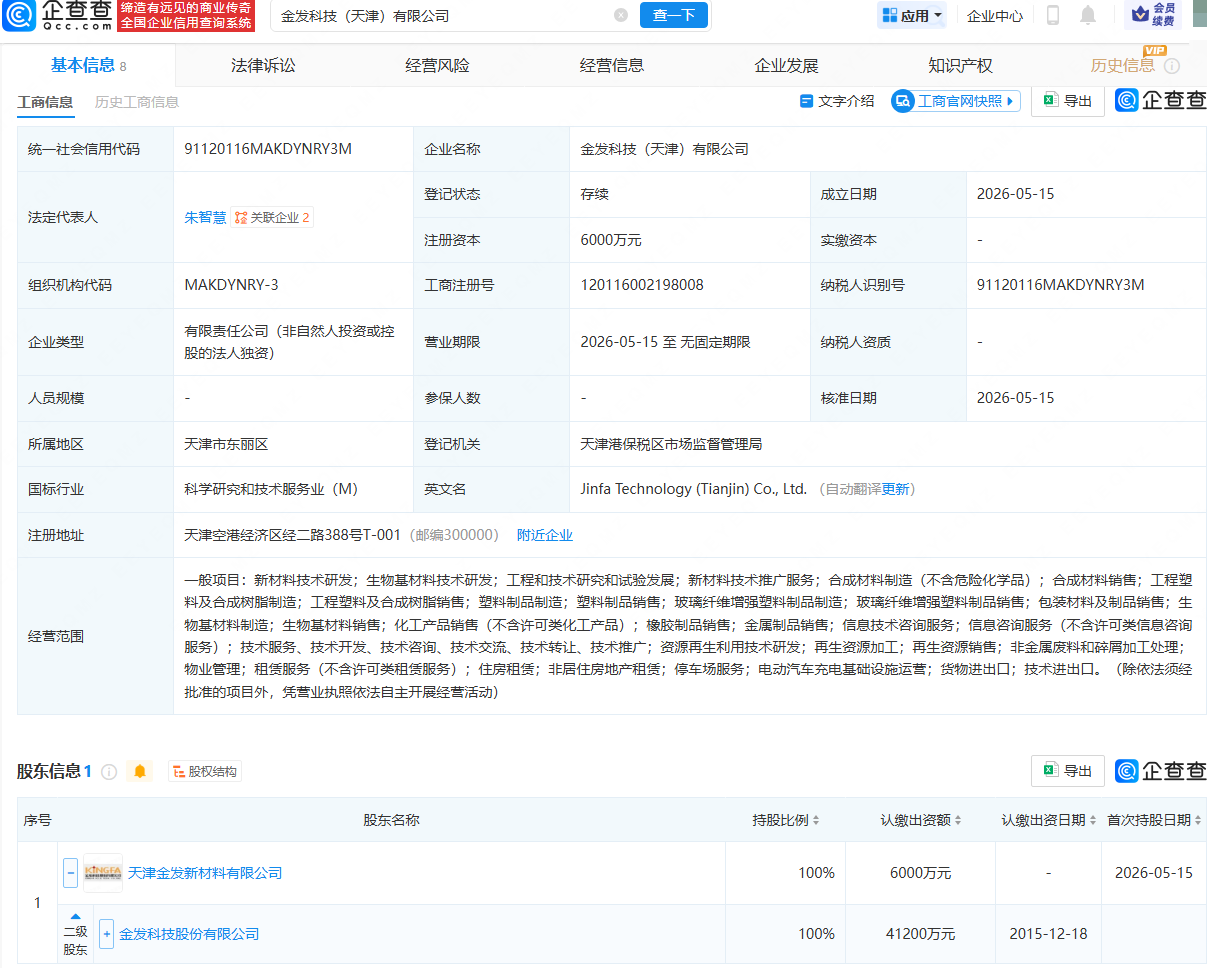The width and height of the screenshot is (1207, 968).
Task: Open 企业中心
Action: click(995, 16)
